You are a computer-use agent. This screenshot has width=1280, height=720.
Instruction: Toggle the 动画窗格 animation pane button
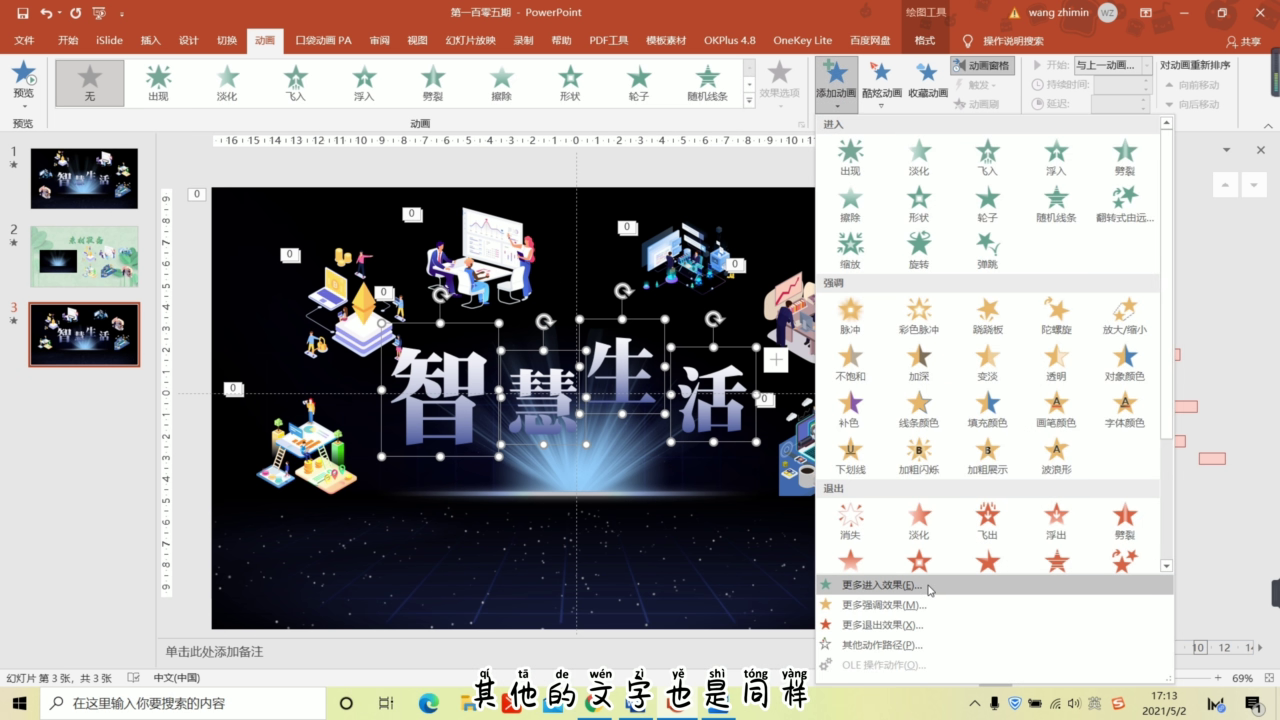tap(981, 66)
